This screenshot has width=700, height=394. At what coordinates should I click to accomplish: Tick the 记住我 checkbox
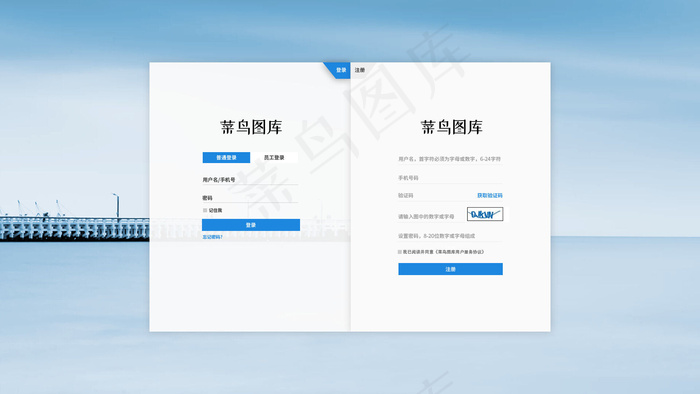[205, 210]
